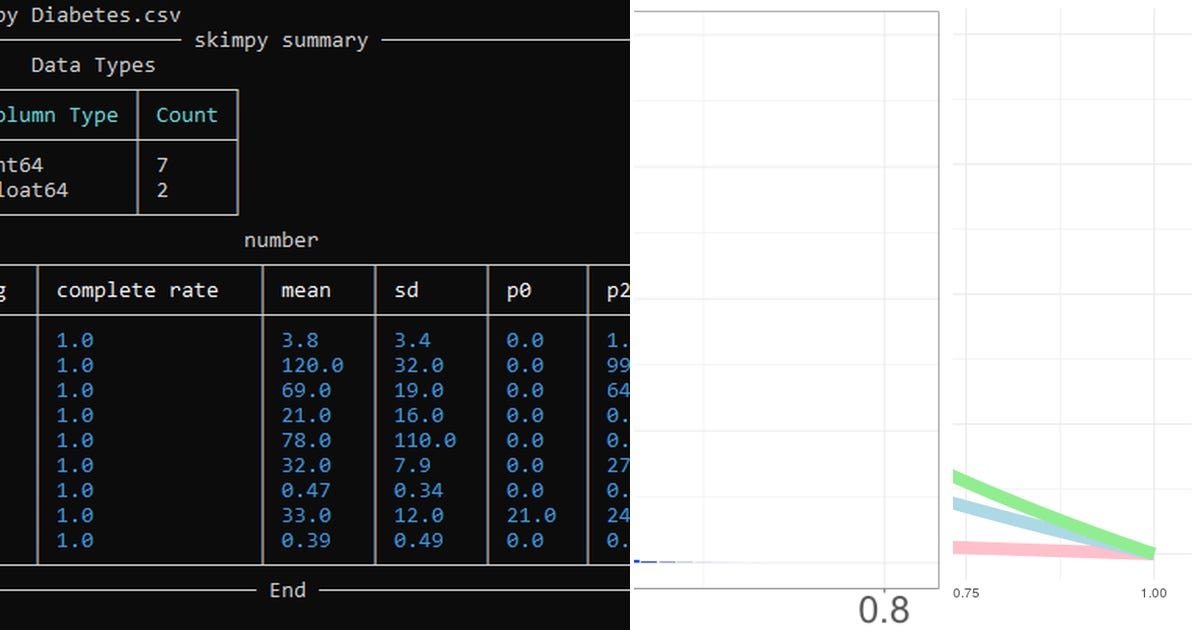Click the Diabetes.csv filename in the terminal header

(x=105, y=14)
